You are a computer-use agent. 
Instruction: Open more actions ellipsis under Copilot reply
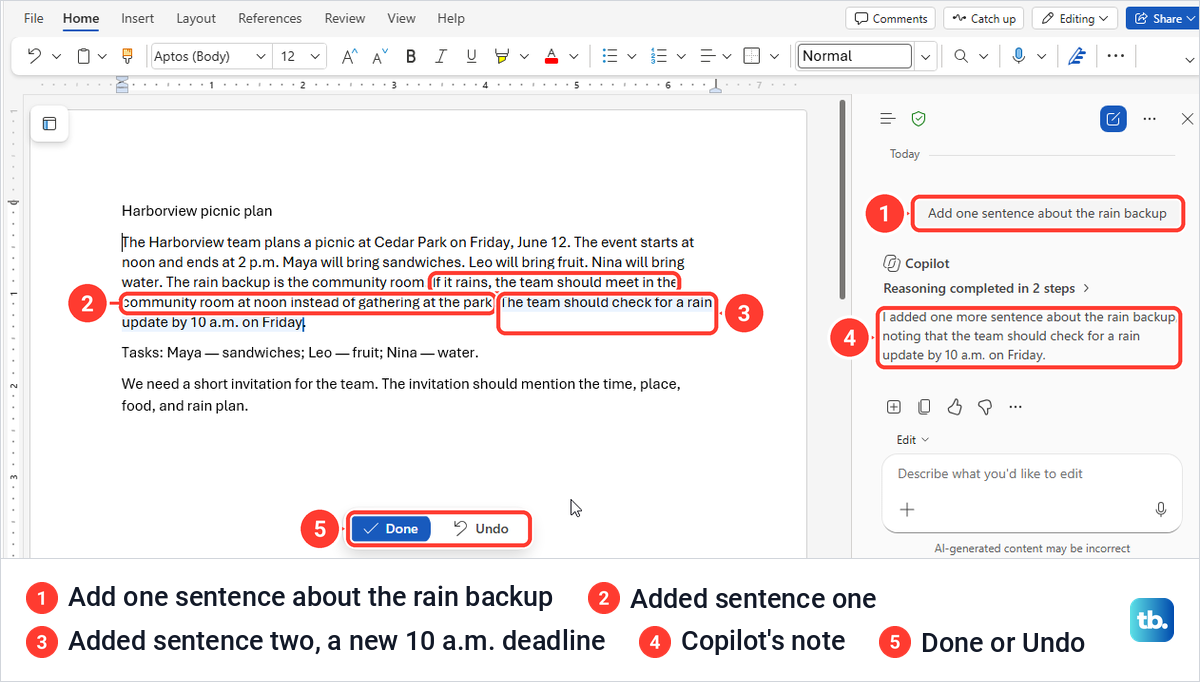(1016, 406)
